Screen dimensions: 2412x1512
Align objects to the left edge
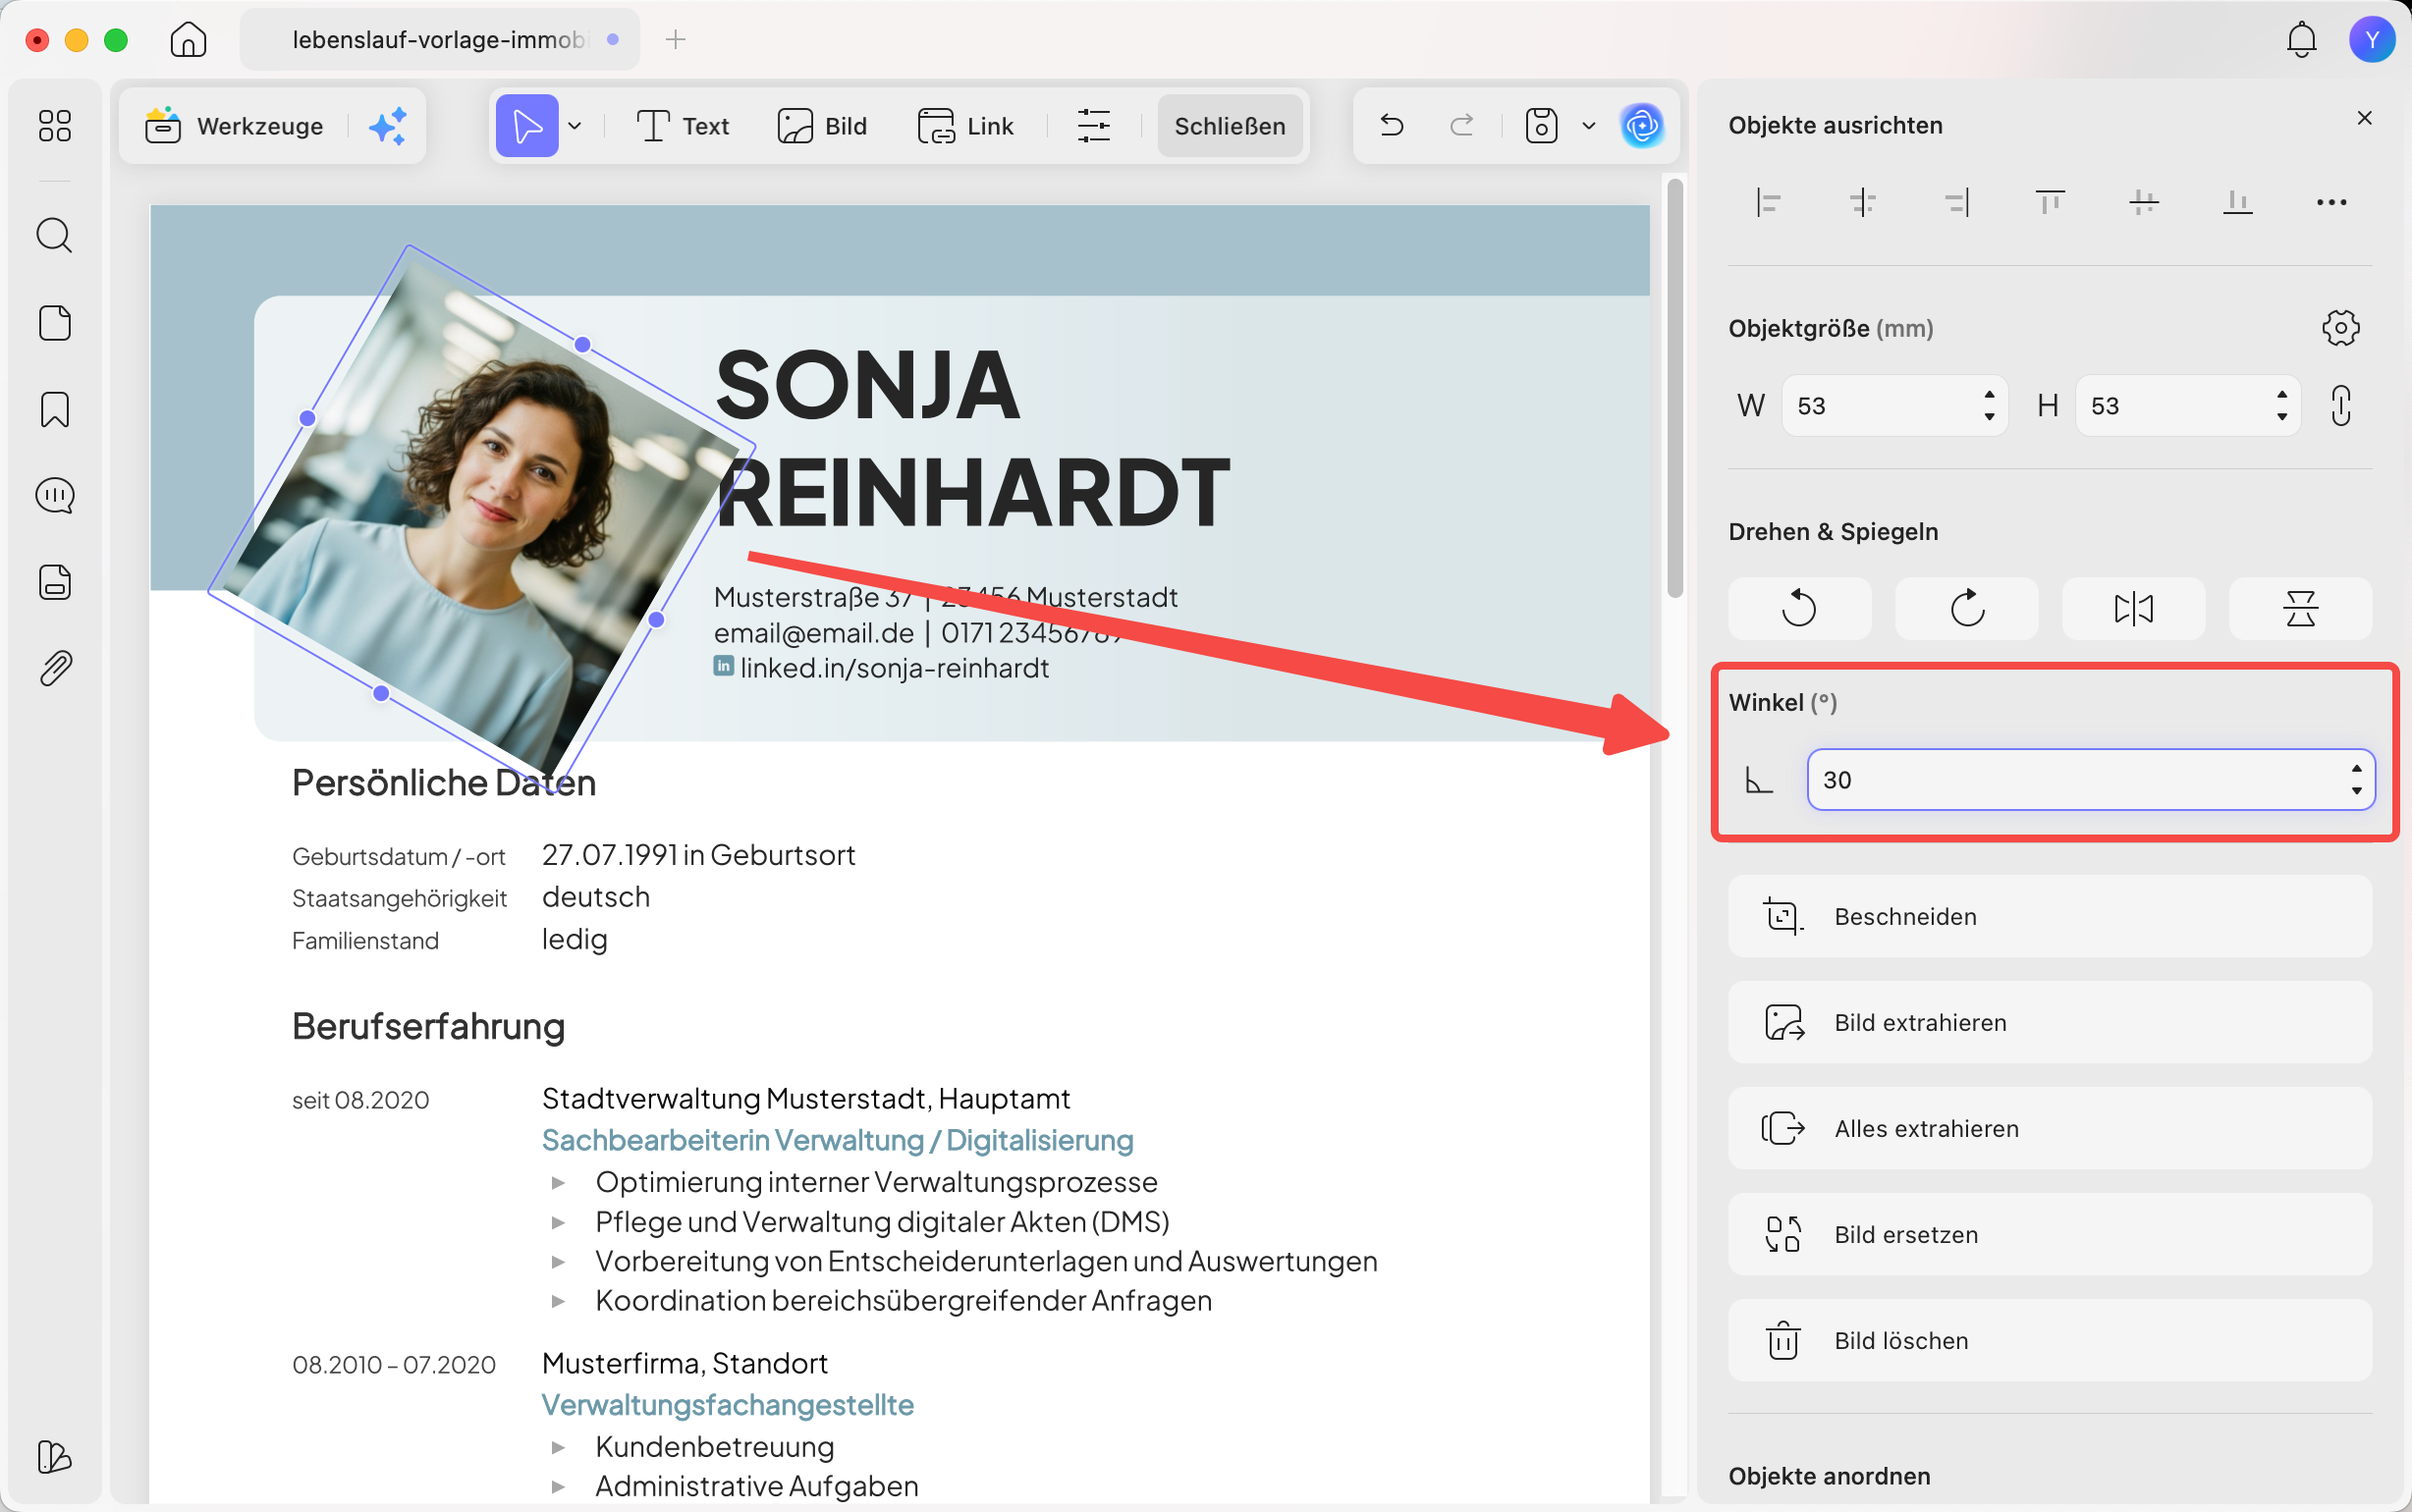pos(1768,203)
